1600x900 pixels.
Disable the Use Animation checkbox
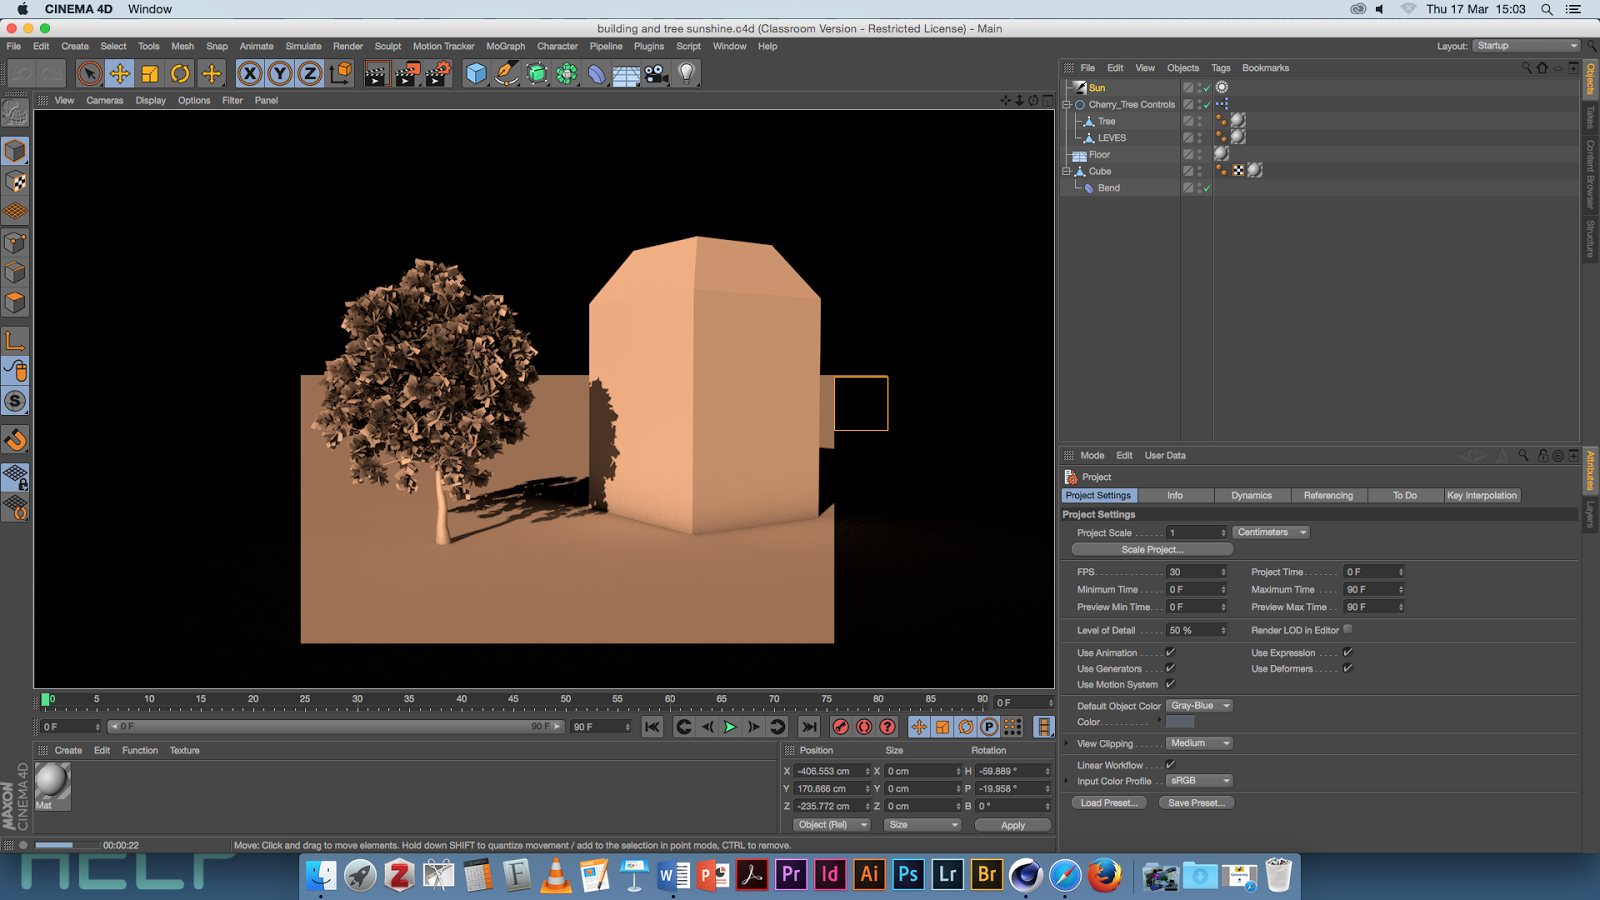coord(1170,652)
